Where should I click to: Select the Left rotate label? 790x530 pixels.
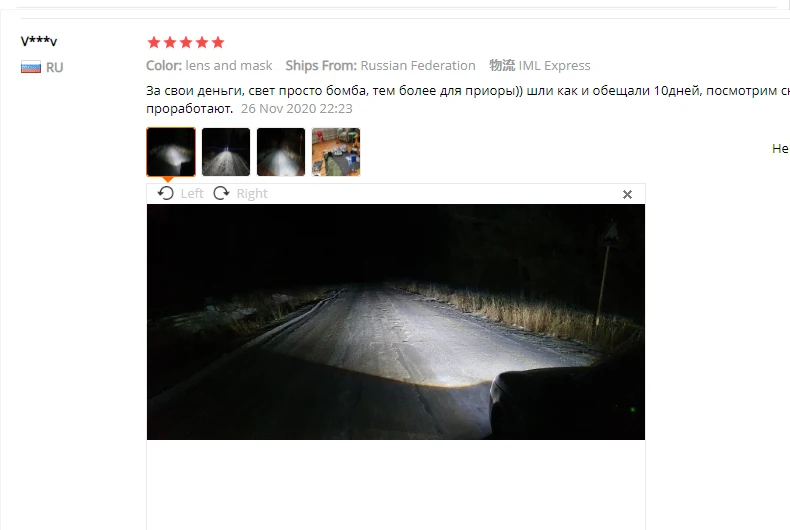tap(192, 193)
